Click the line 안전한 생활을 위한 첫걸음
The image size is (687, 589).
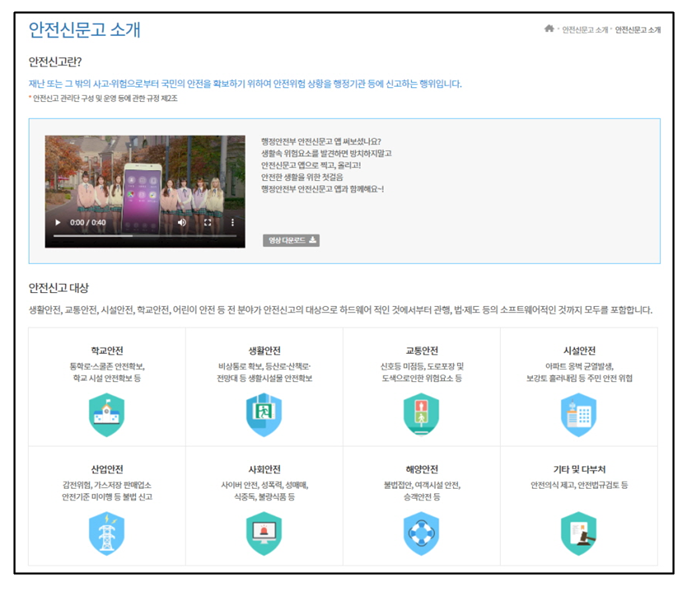click(302, 177)
